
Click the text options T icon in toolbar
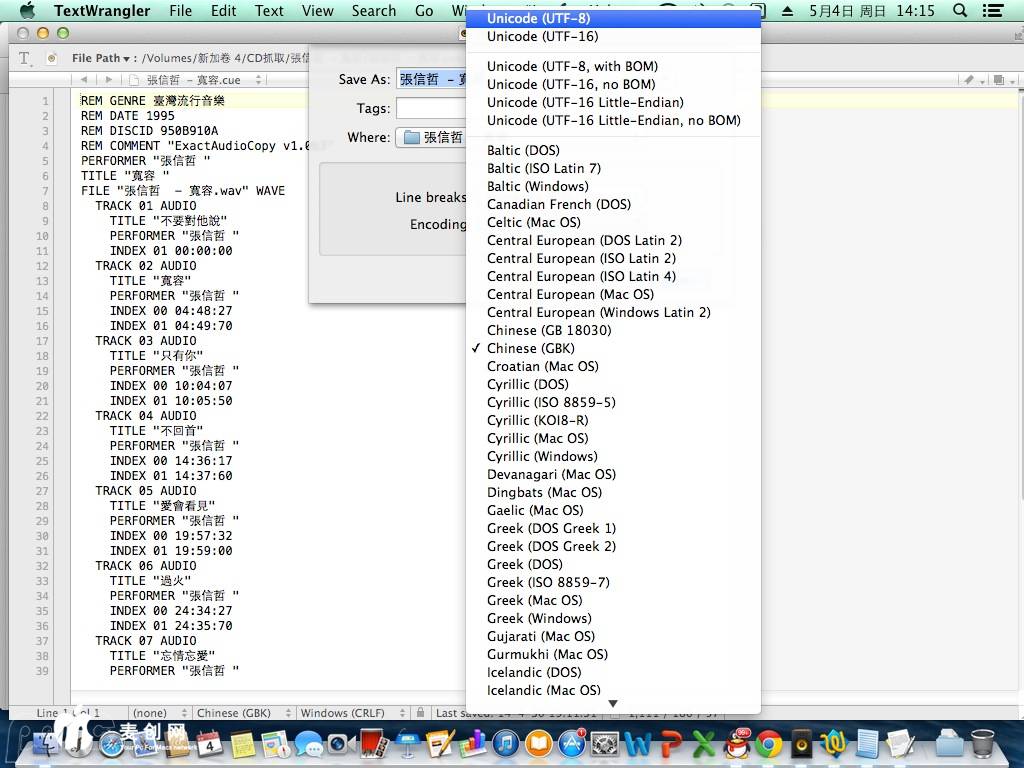(x=25, y=58)
